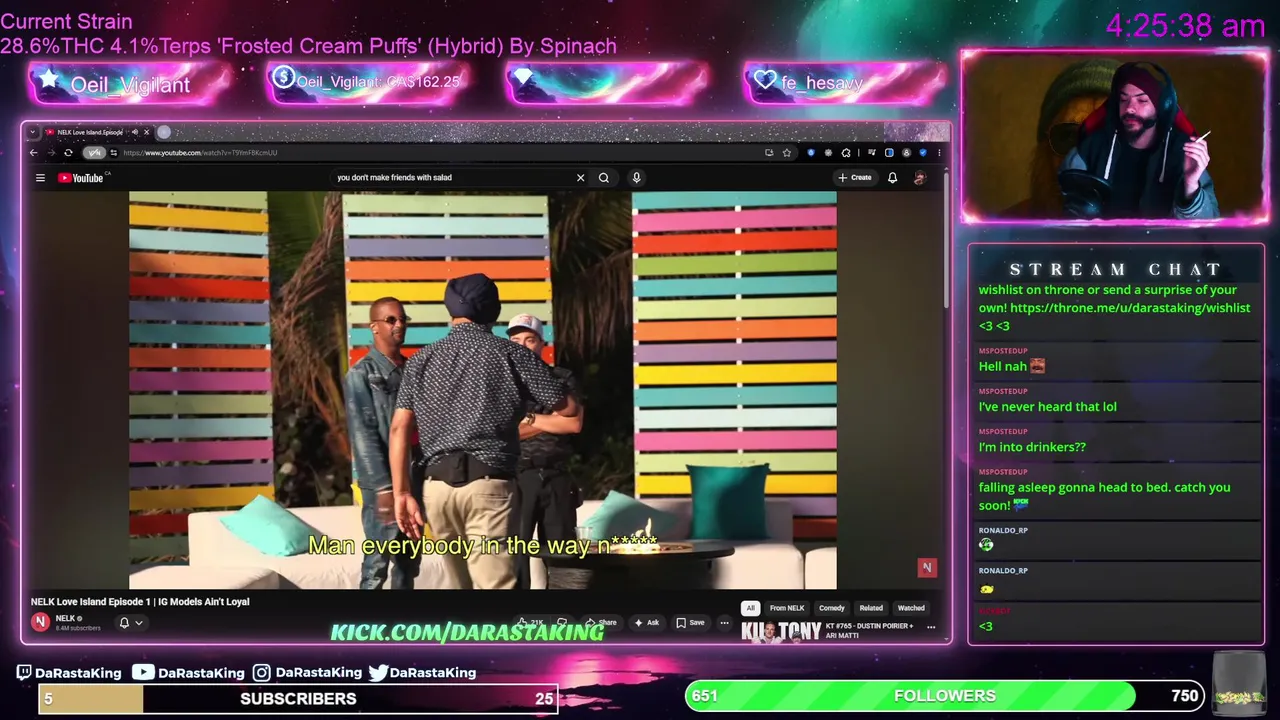Open the browser extensions puzzle icon
Image resolution: width=1280 pixels, height=720 pixels.
pyautogui.click(x=846, y=153)
